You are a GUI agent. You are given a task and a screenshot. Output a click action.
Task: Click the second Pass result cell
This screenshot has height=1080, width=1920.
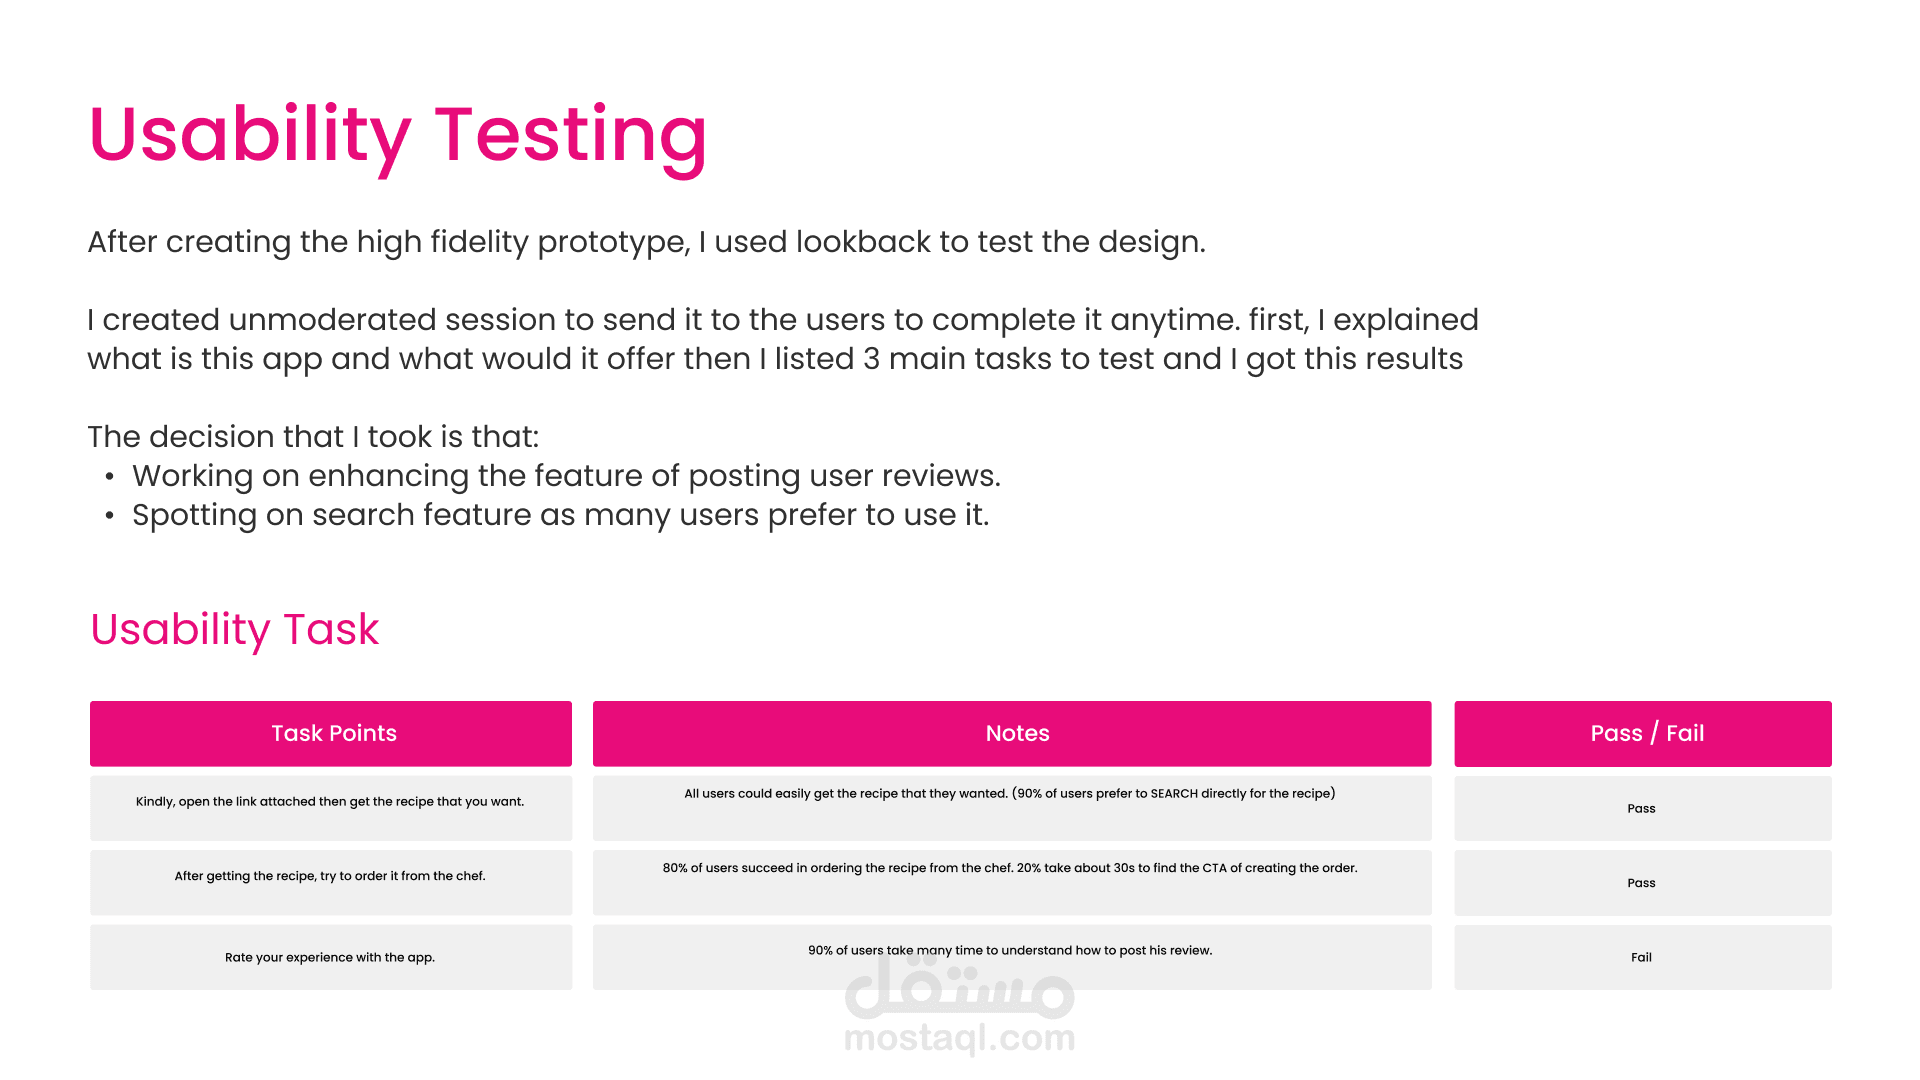pos(1643,882)
